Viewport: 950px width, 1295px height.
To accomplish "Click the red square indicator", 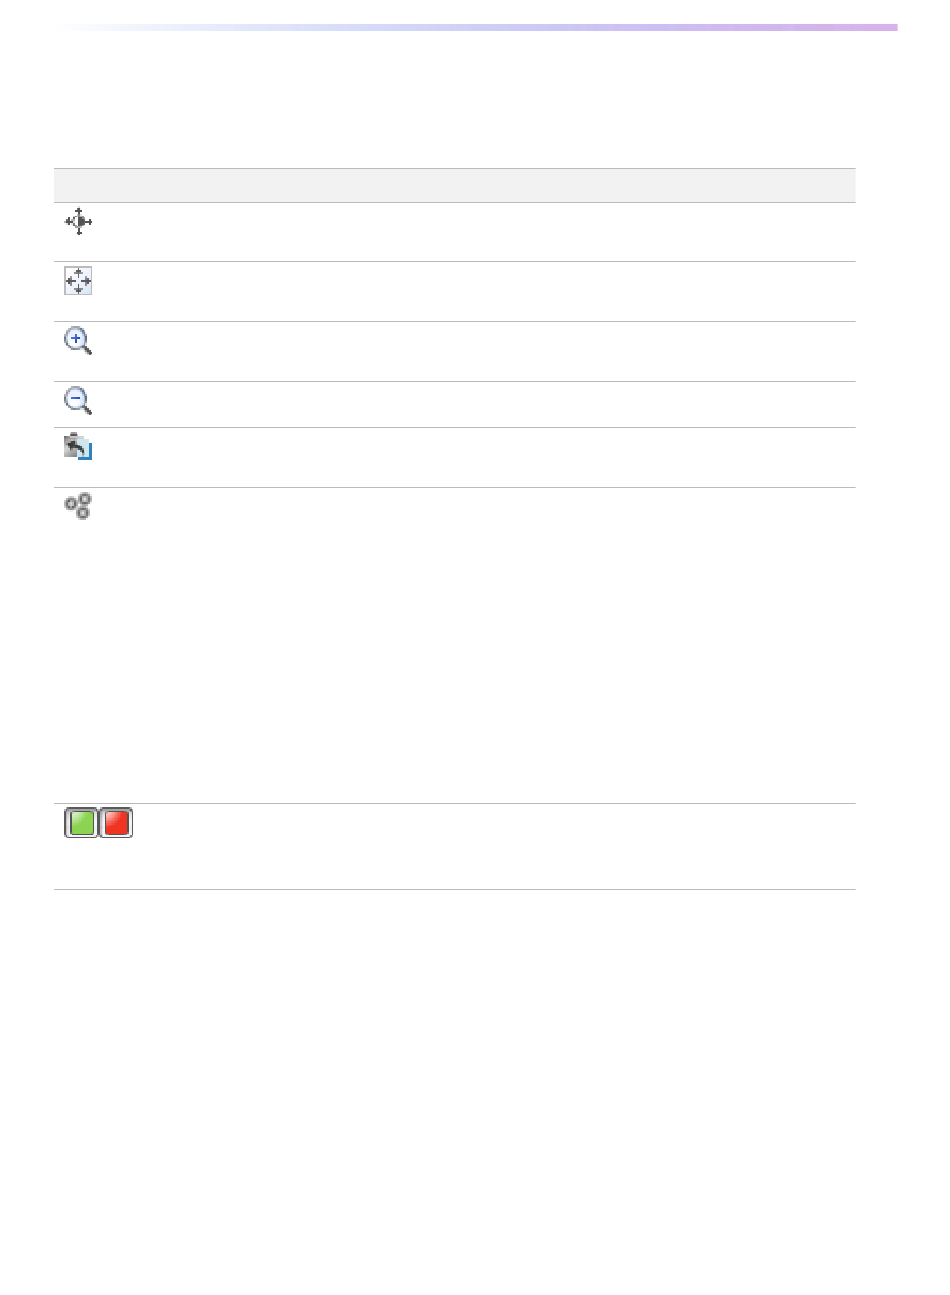I will 116,823.
